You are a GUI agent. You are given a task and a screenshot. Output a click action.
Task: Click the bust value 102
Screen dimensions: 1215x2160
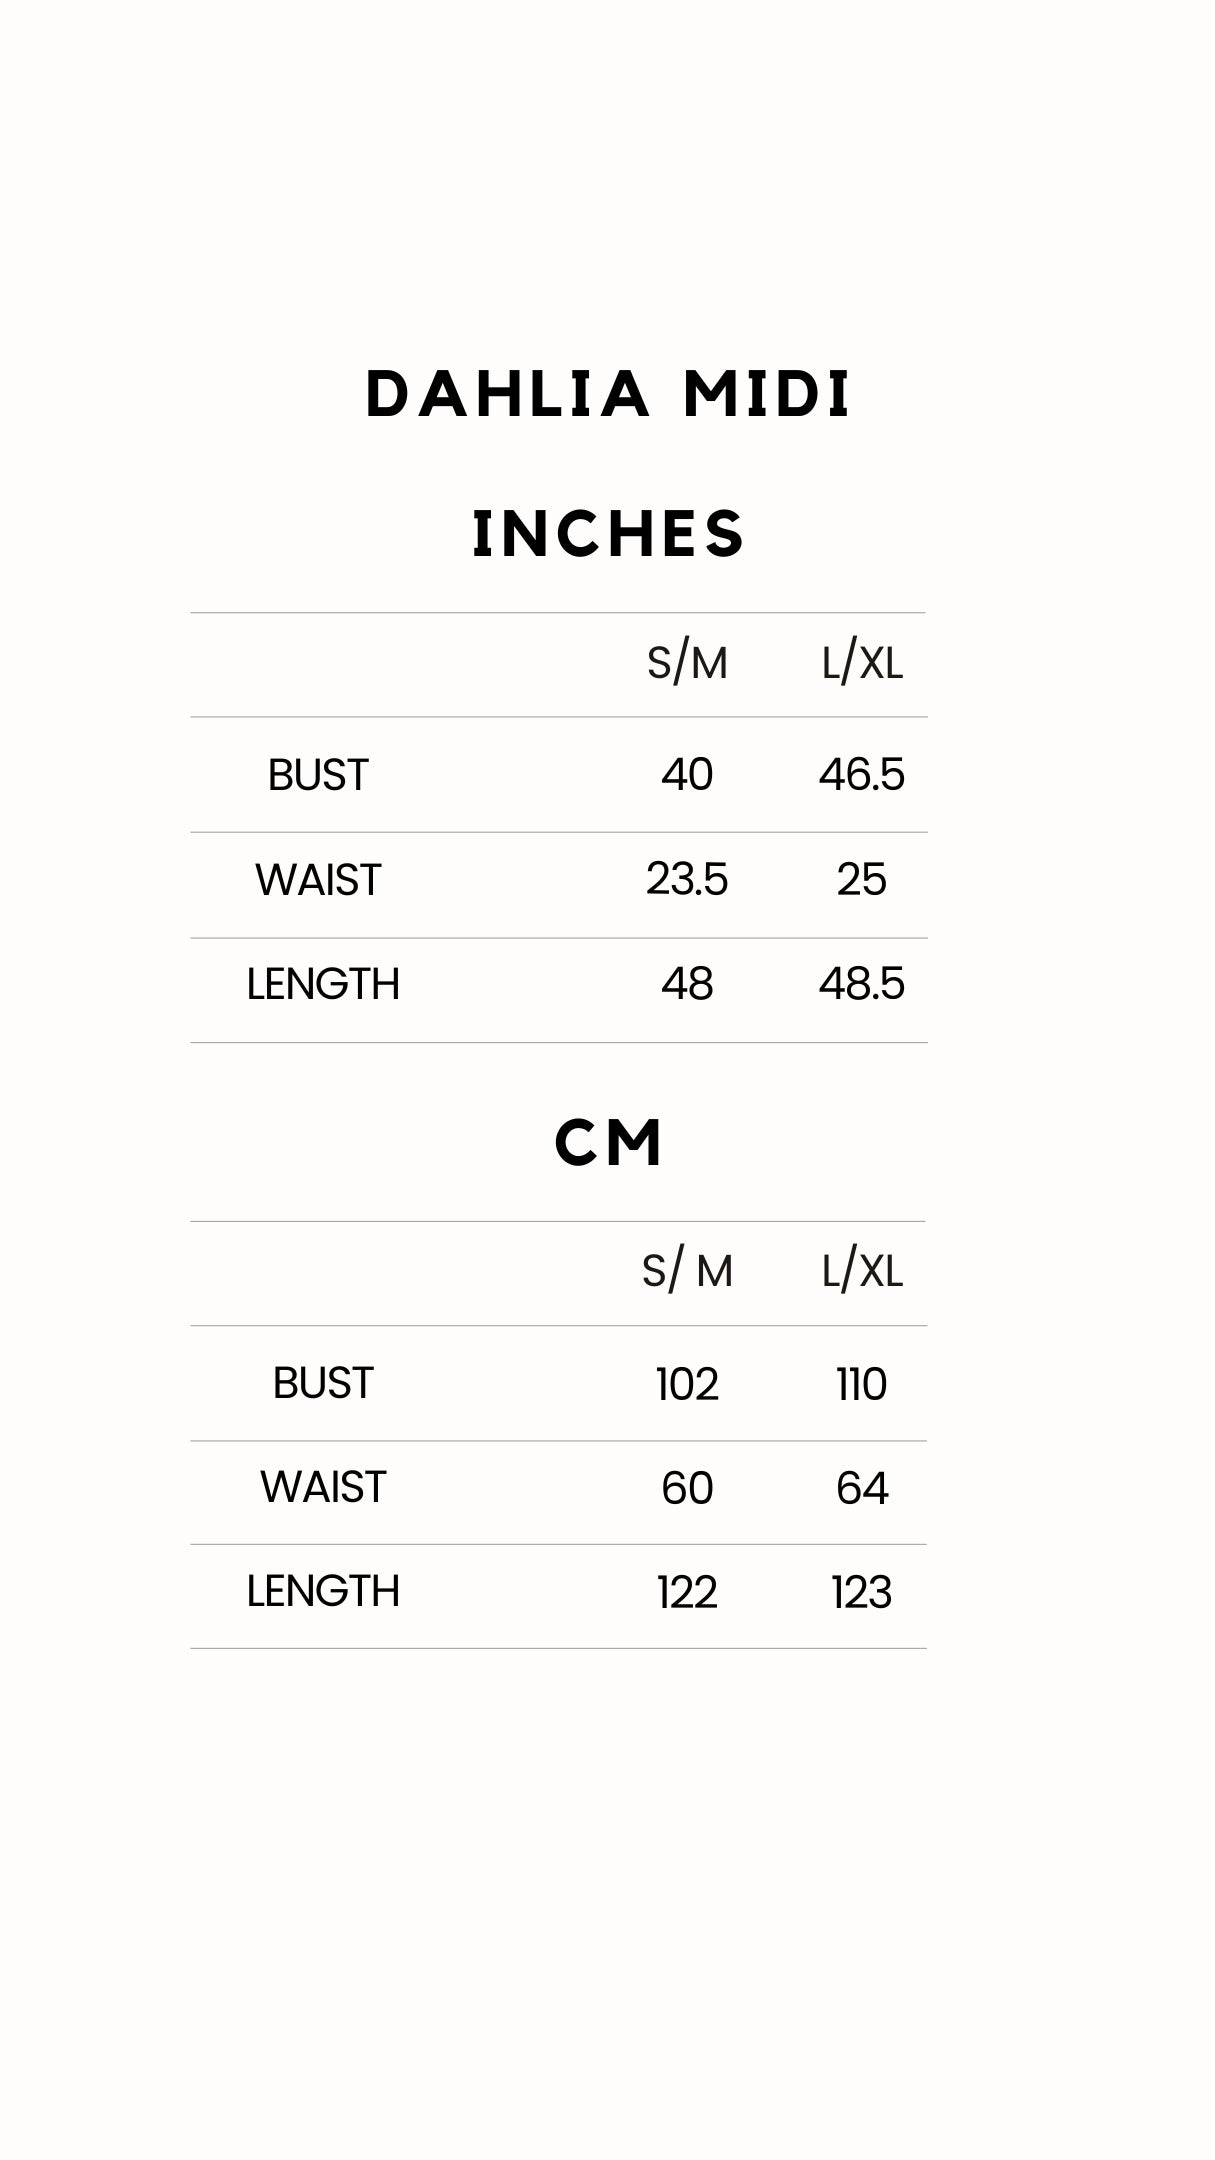click(x=687, y=1384)
